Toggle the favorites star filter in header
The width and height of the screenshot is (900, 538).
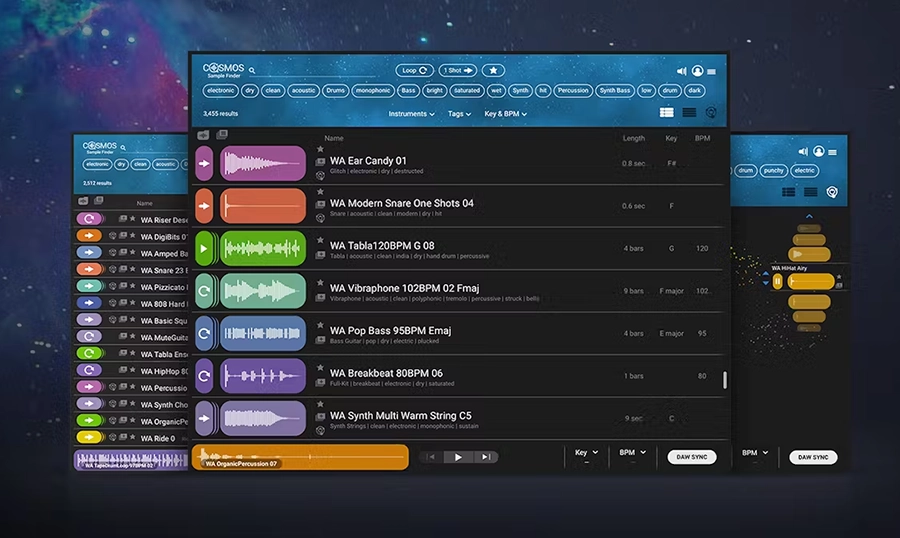click(493, 70)
